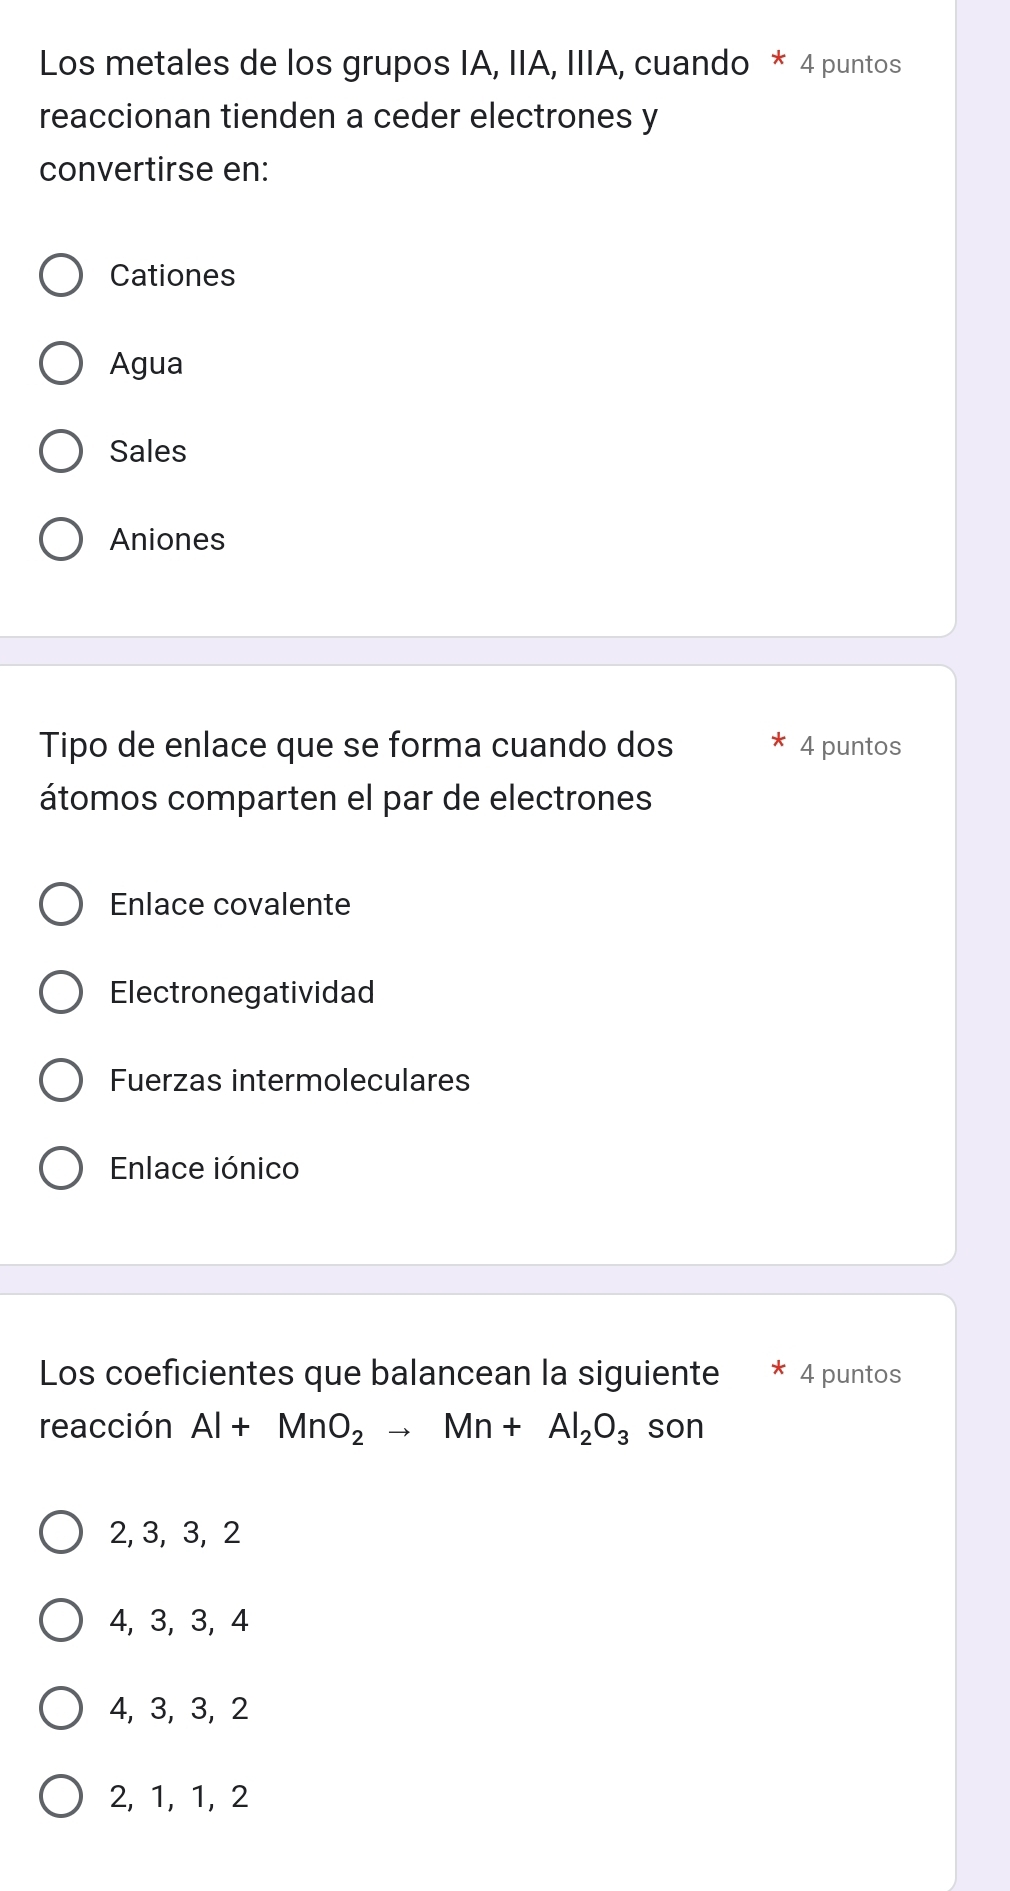
Task: Click the Al + MnO₂ reaction equation
Action: click(411, 1427)
